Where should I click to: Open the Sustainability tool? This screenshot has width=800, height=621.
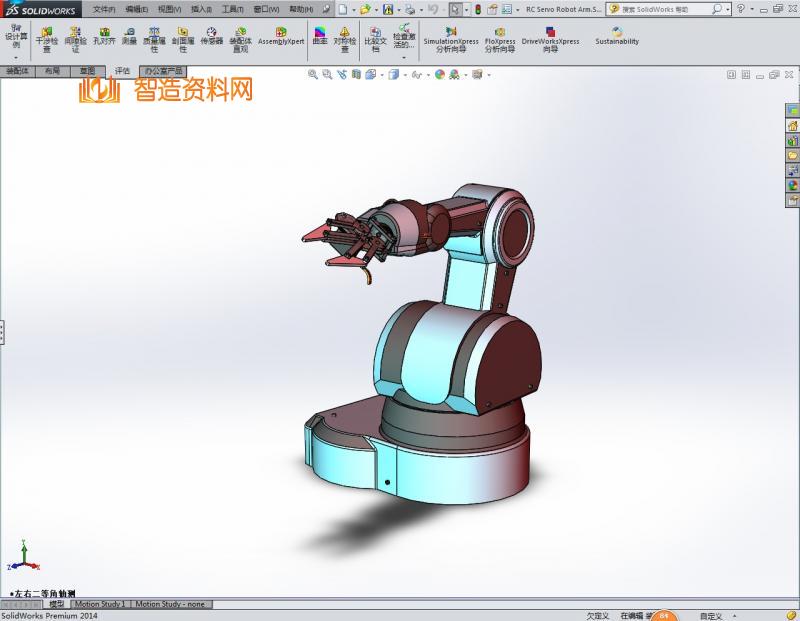click(x=617, y=37)
